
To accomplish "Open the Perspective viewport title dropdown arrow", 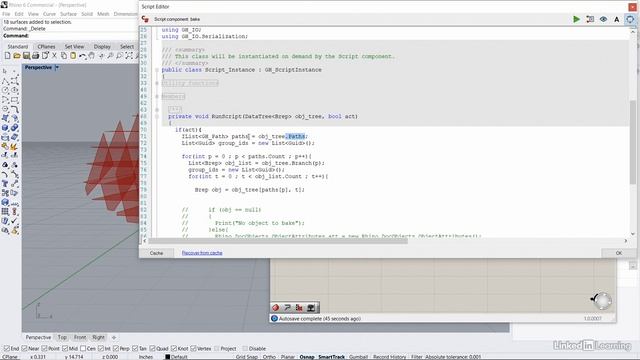I will point(57,67).
